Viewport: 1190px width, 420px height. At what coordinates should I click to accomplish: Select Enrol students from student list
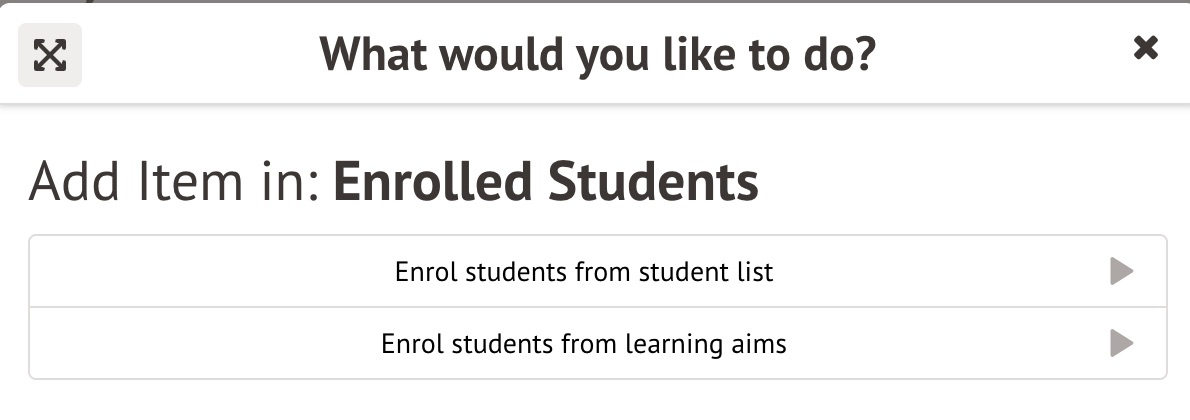point(584,271)
